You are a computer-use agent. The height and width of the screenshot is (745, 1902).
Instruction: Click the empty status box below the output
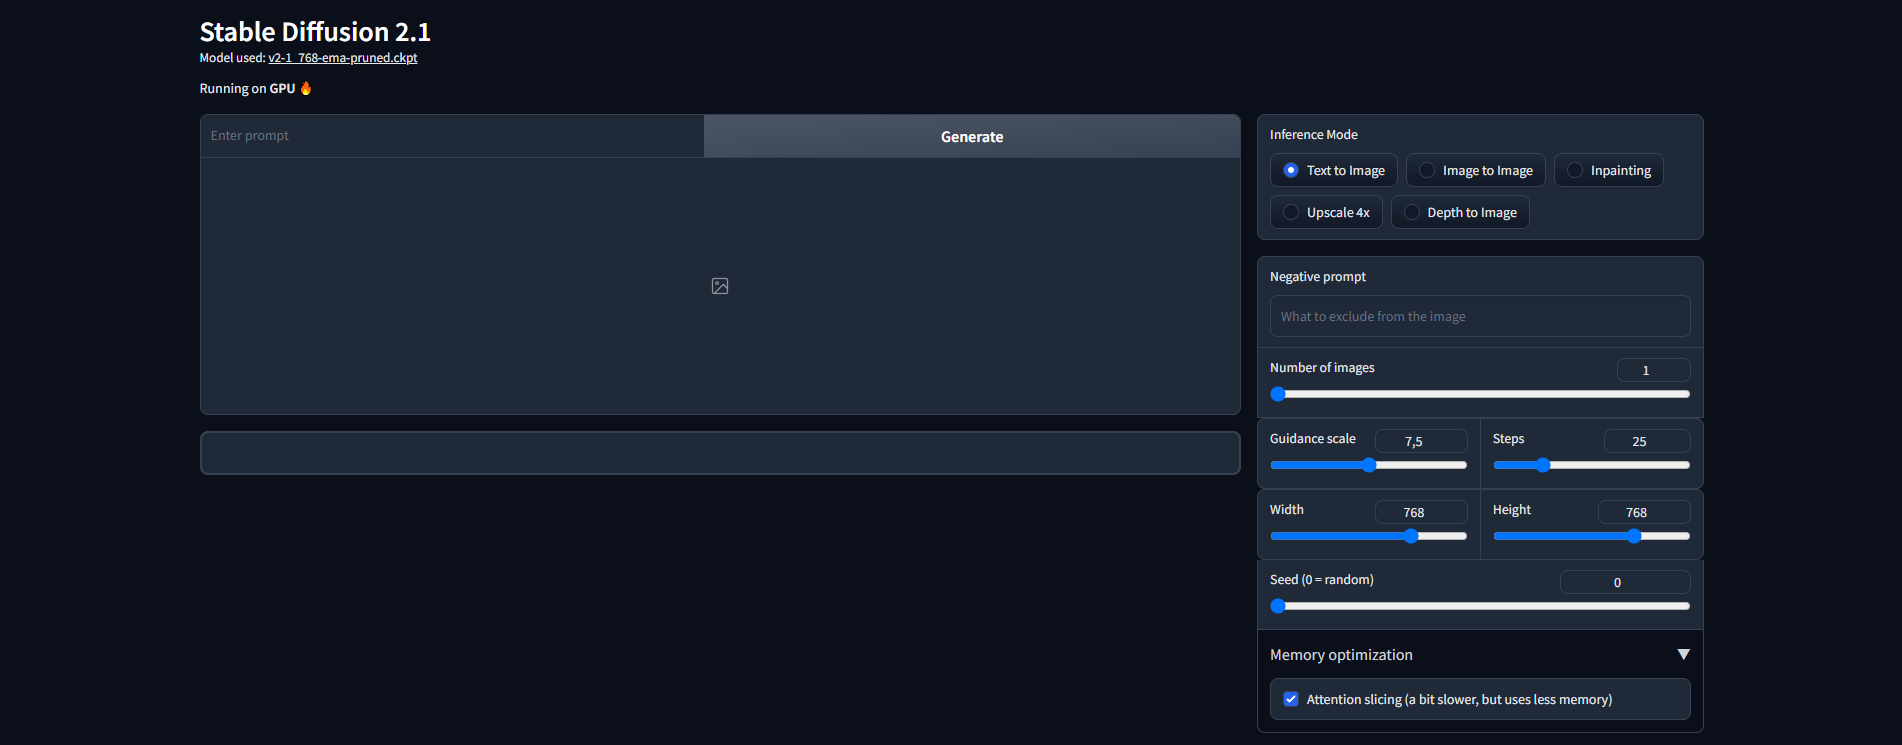(x=720, y=453)
